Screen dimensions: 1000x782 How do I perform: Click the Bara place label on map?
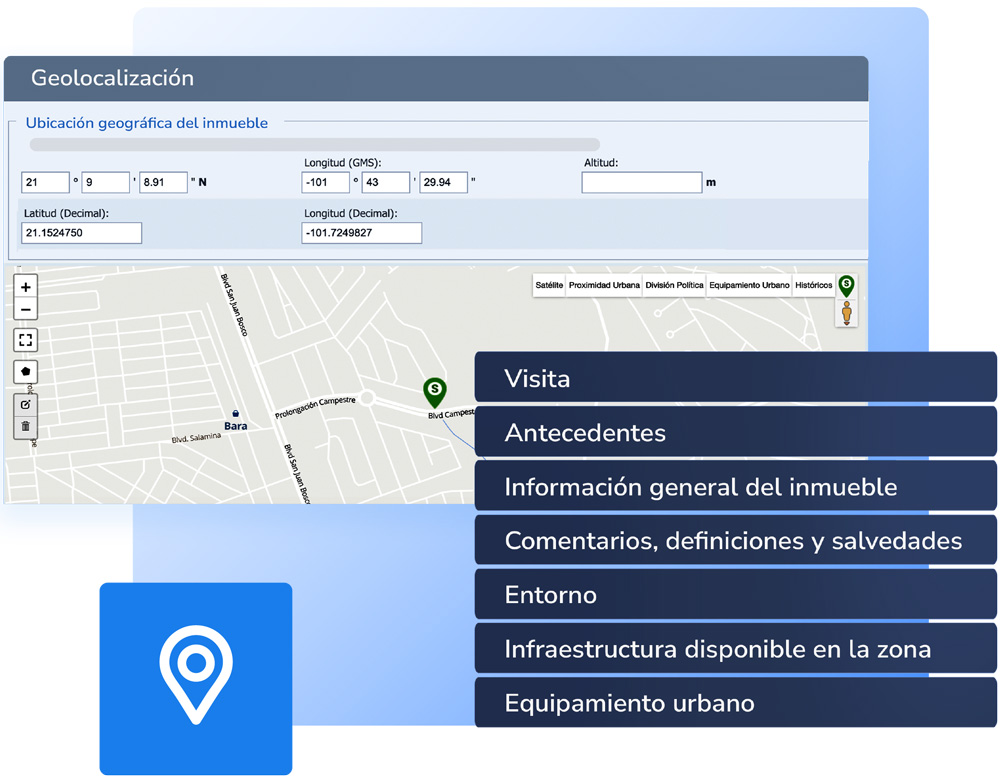tap(235, 426)
